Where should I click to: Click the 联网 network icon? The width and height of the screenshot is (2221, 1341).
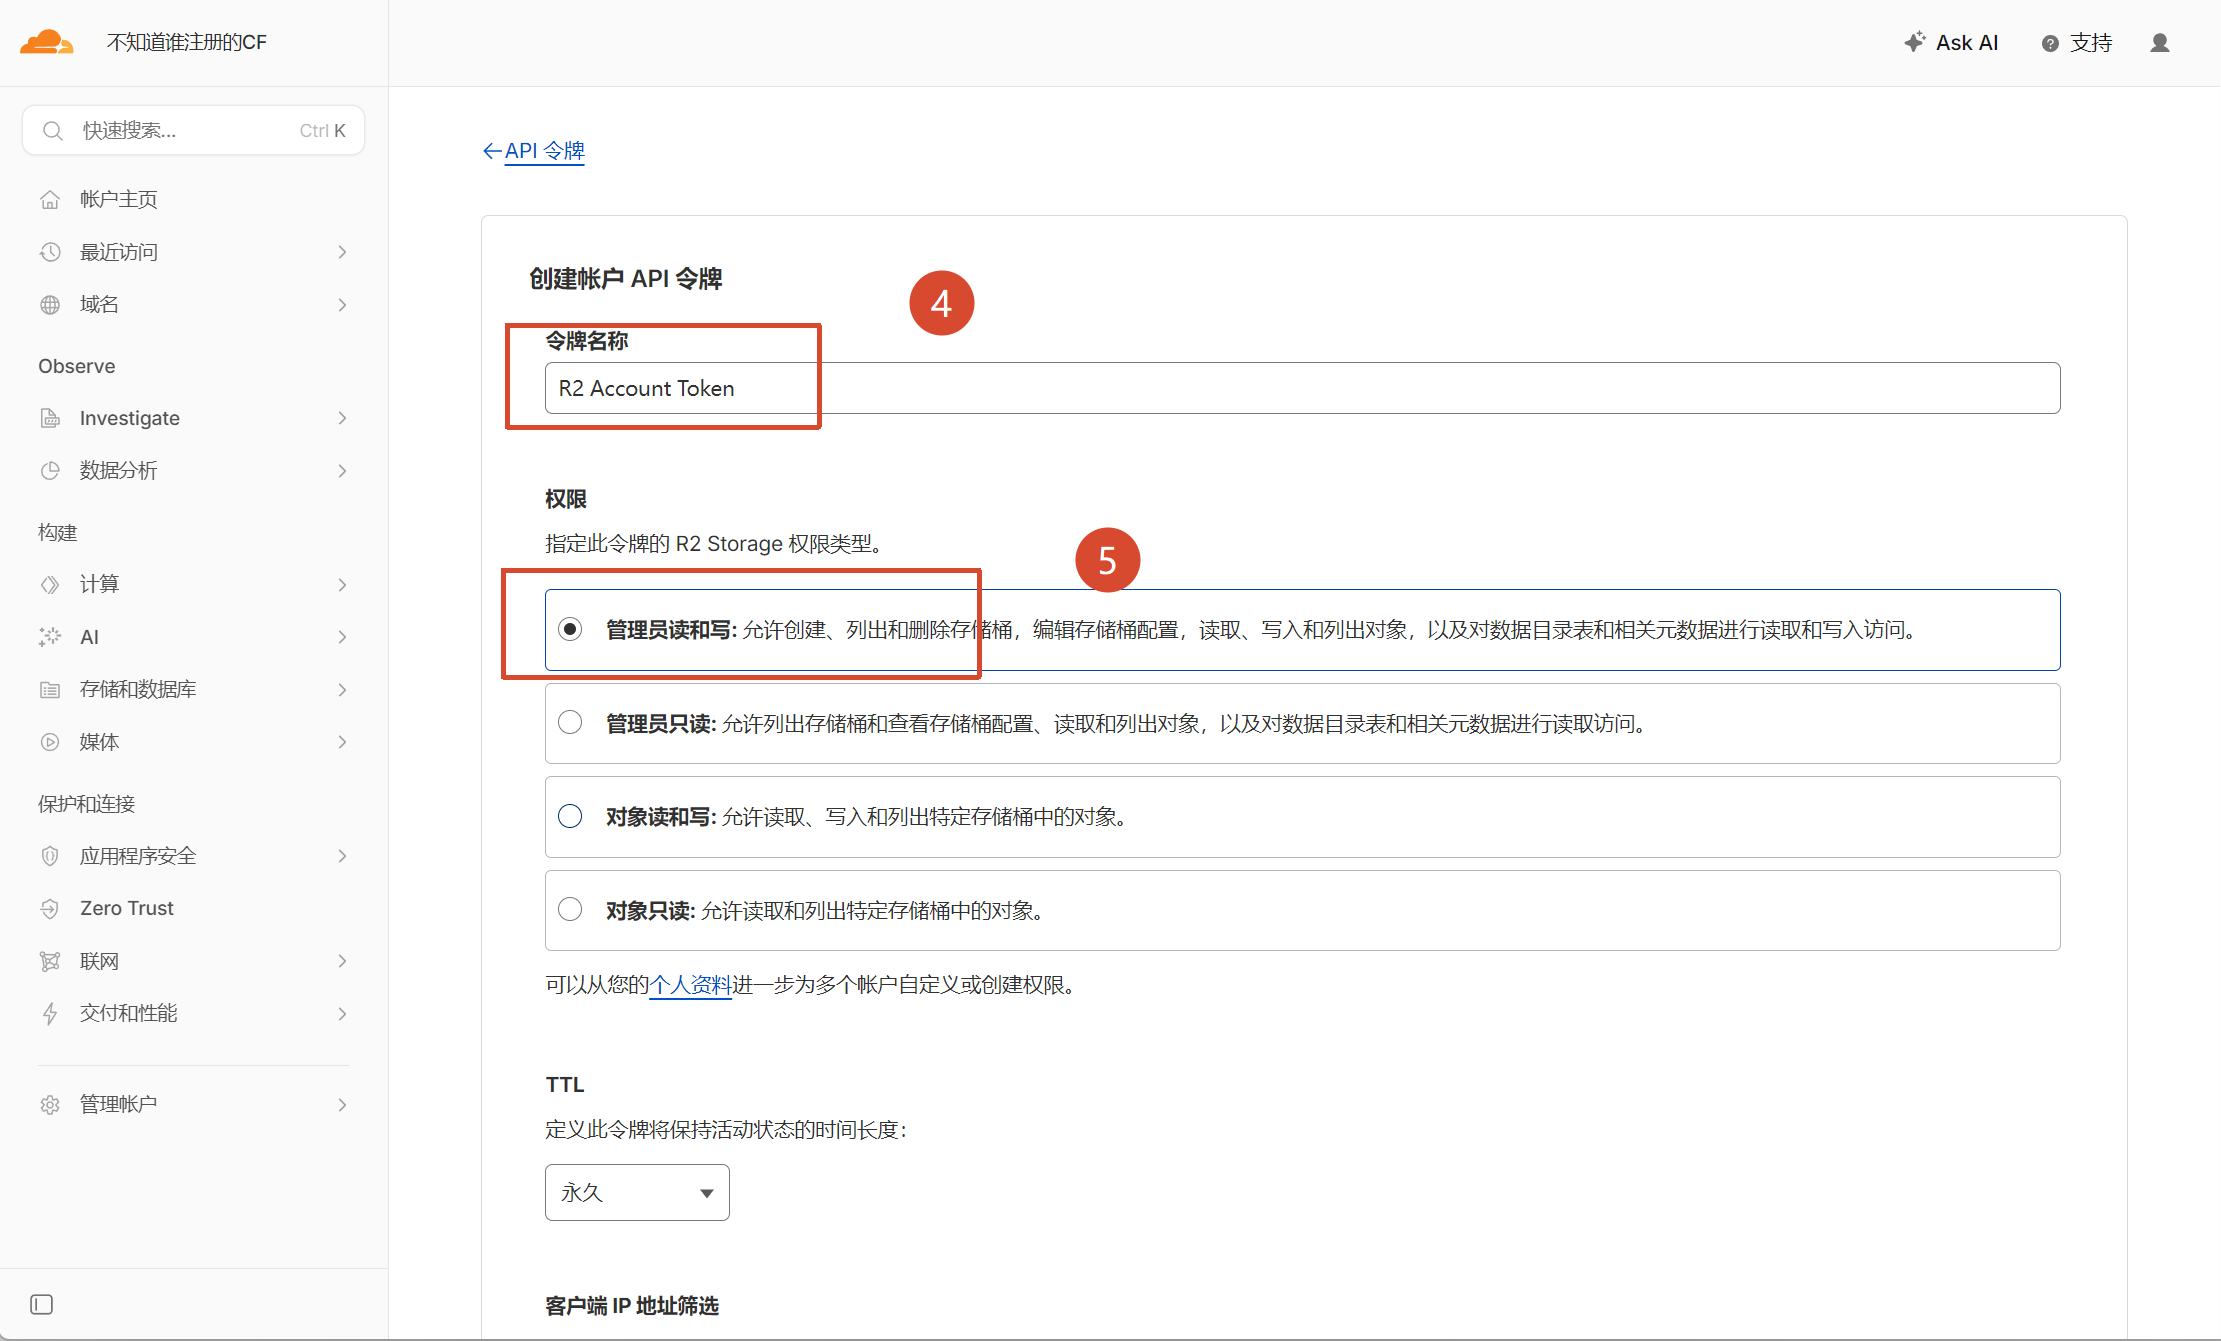point(50,961)
